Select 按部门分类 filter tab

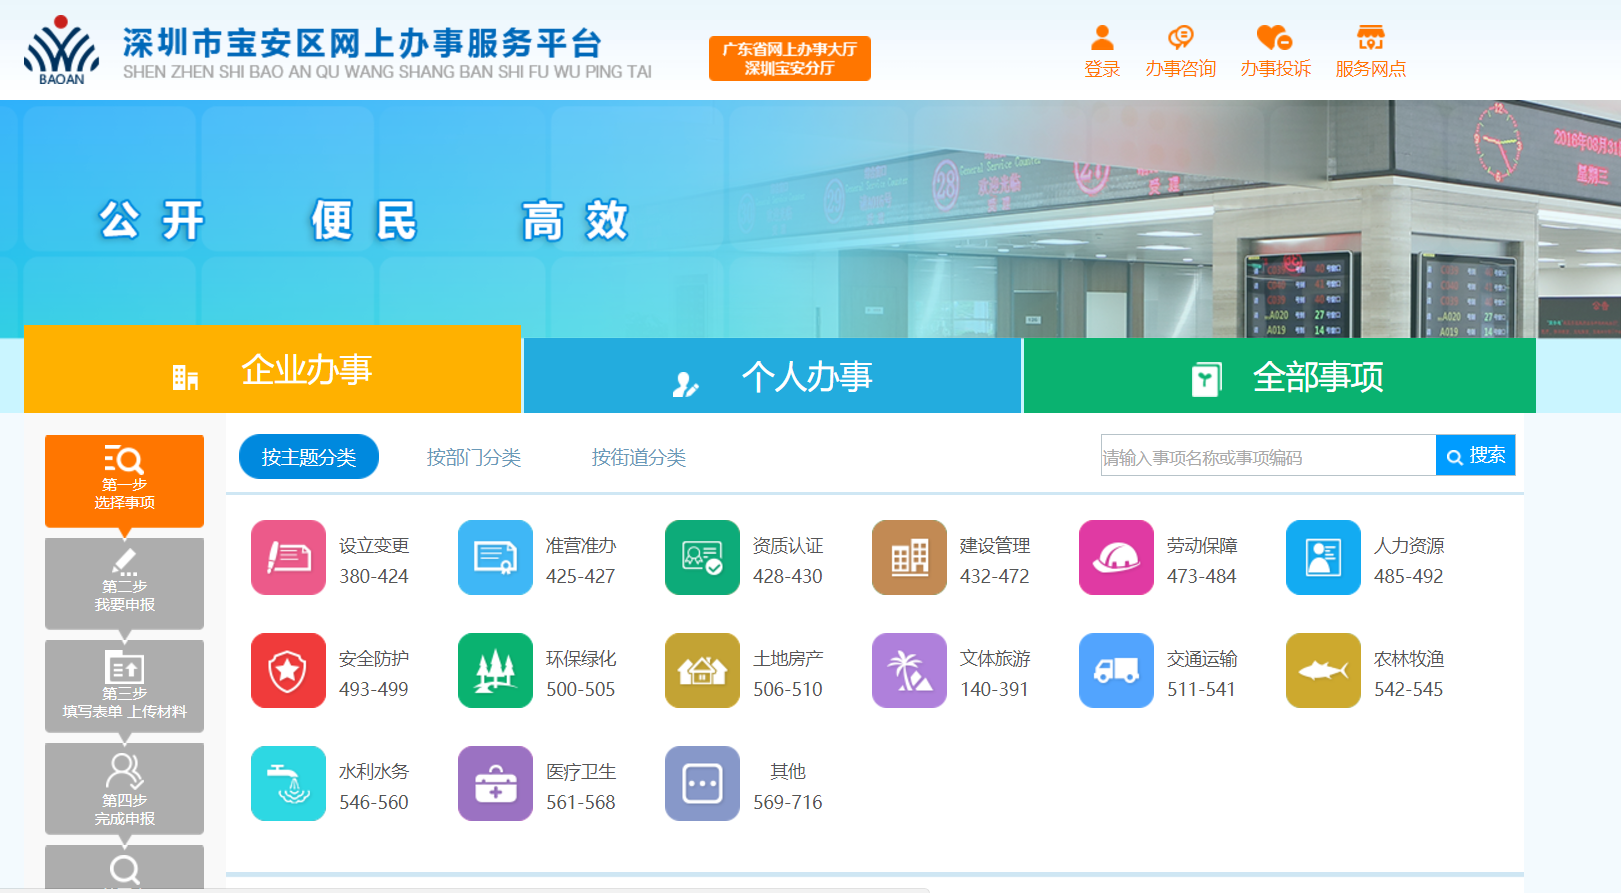(474, 457)
